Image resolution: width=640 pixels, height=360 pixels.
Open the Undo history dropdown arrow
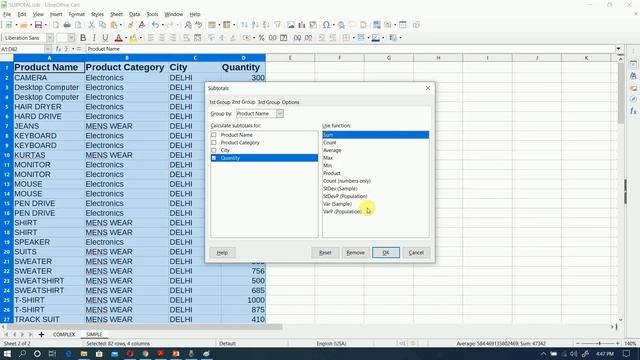(162, 25)
